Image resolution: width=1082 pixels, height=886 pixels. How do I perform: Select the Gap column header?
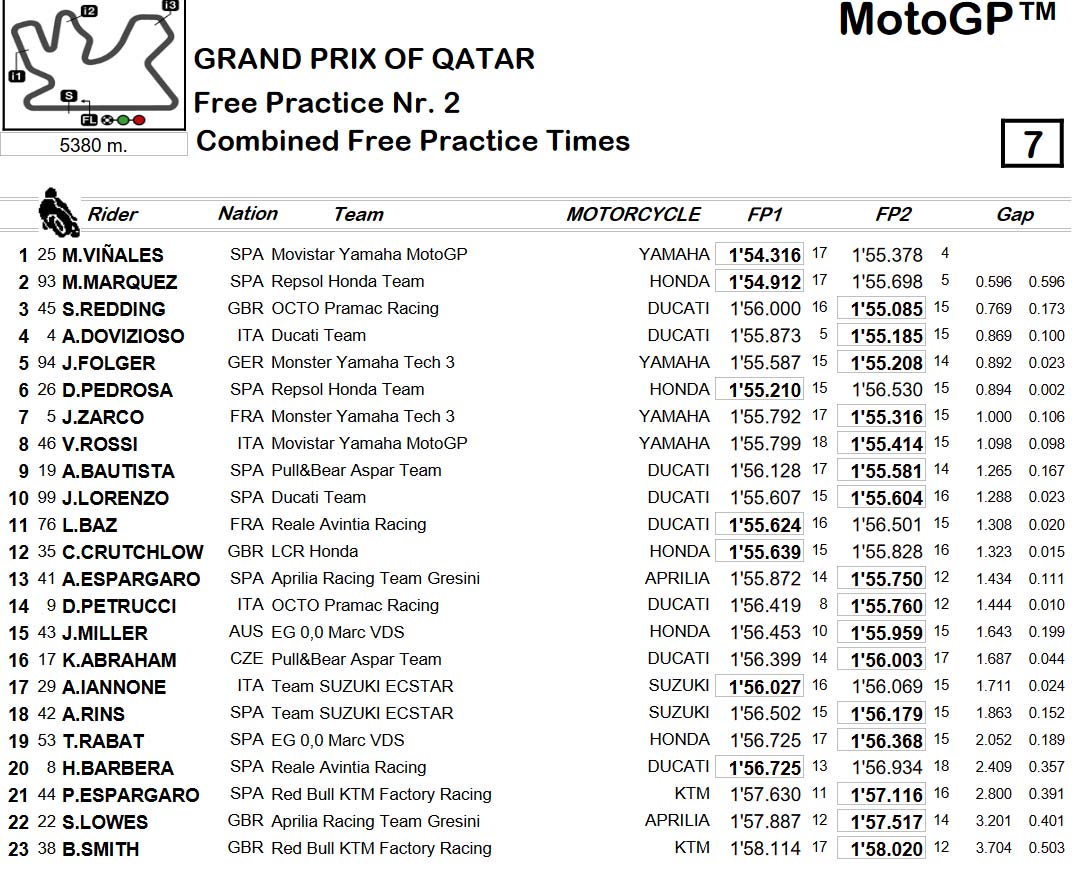[1014, 215]
